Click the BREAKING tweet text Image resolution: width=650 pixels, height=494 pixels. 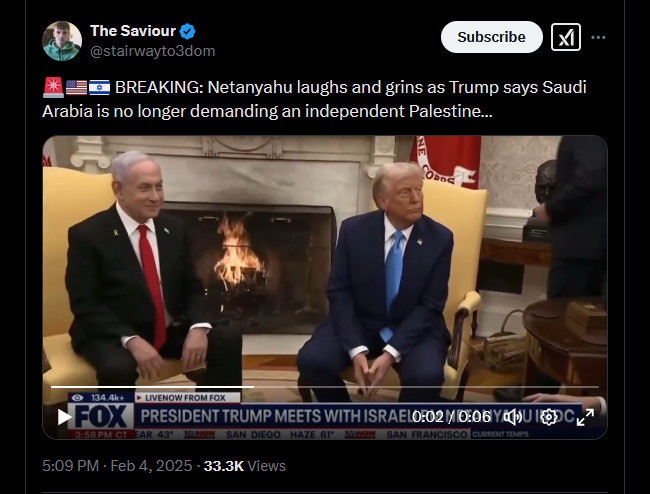(x=314, y=99)
